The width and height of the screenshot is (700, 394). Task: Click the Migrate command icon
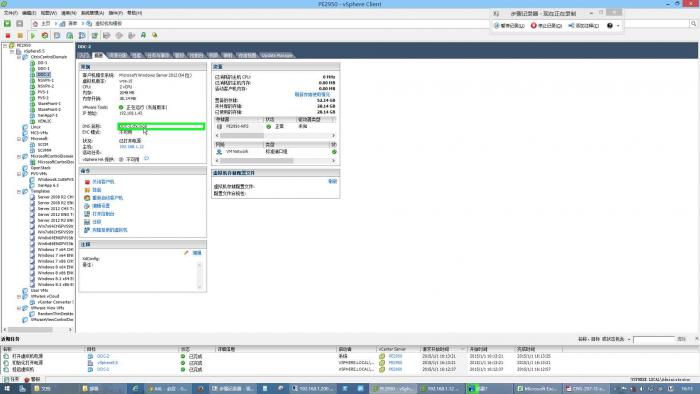tap(87, 222)
